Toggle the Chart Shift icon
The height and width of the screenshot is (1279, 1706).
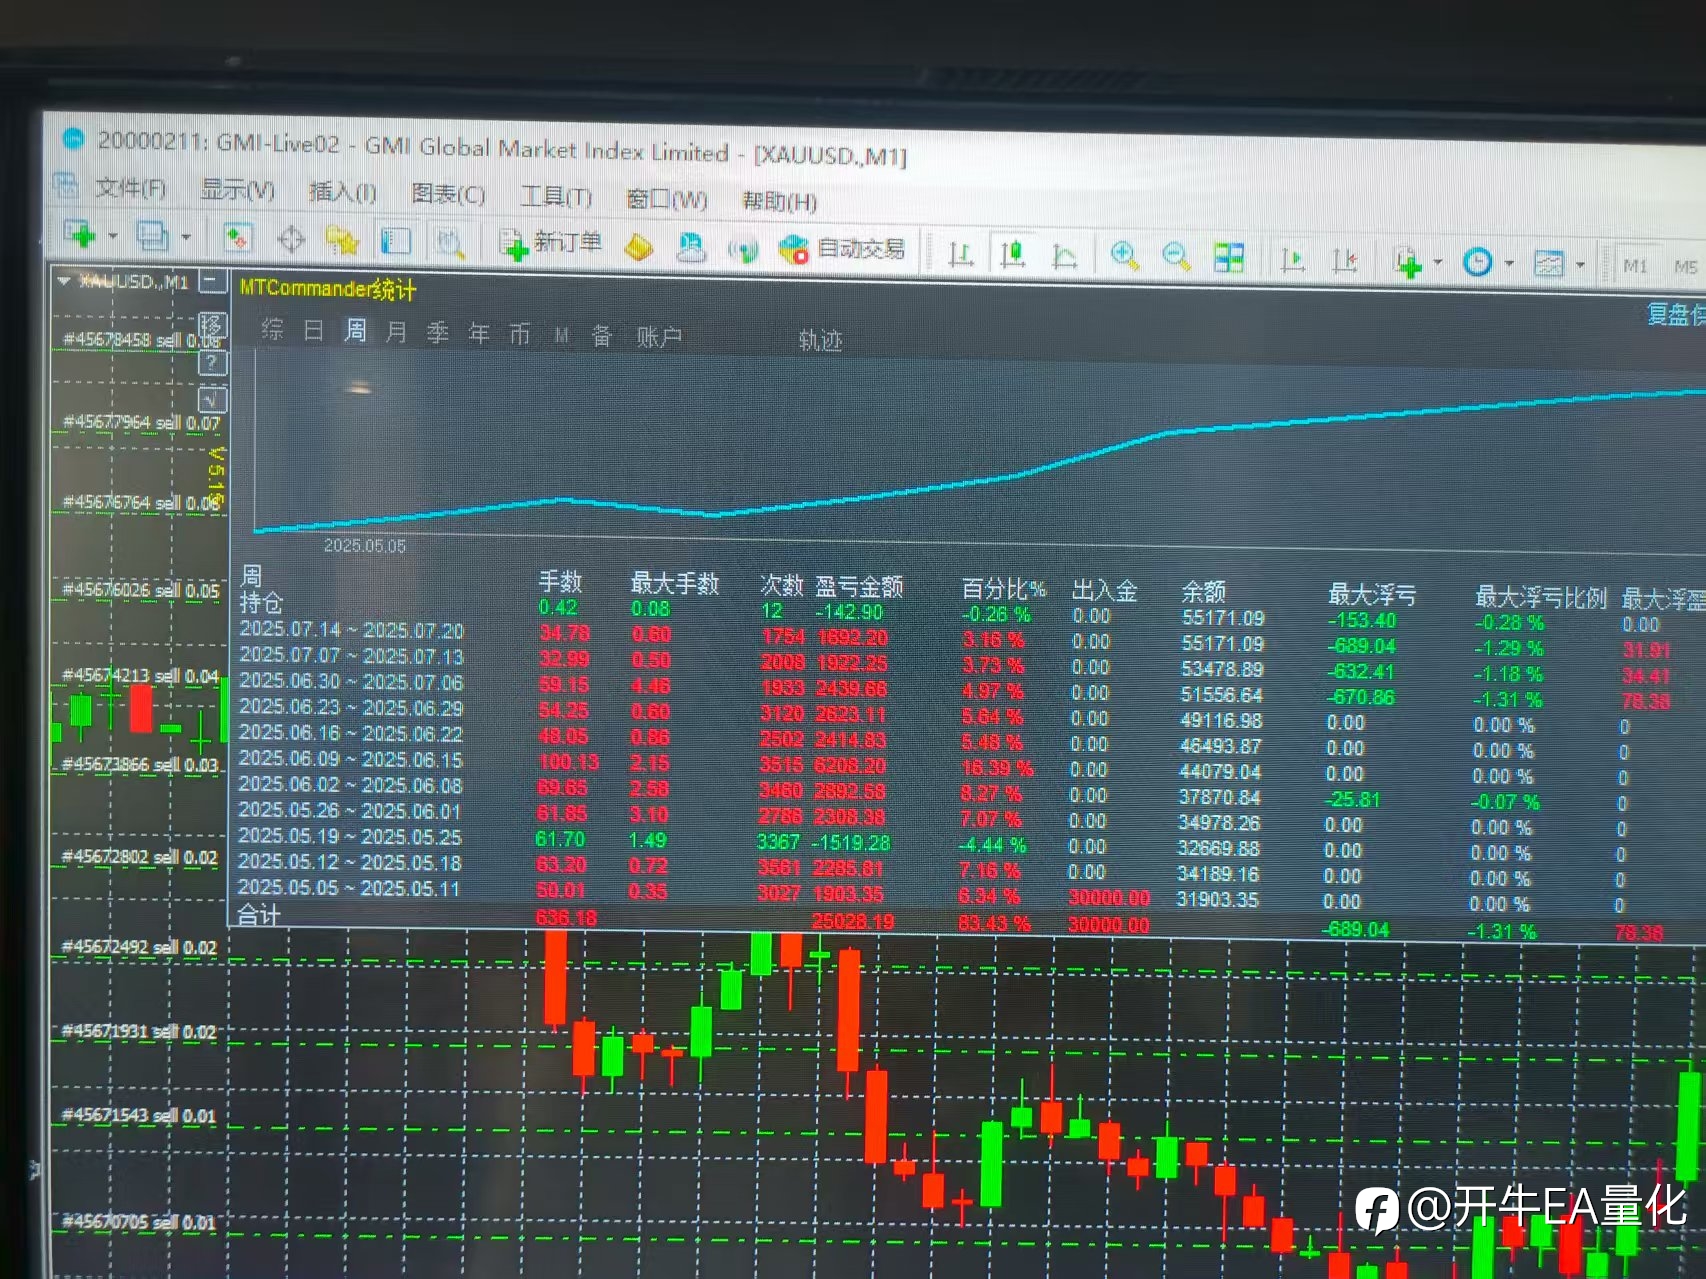(x=1344, y=261)
